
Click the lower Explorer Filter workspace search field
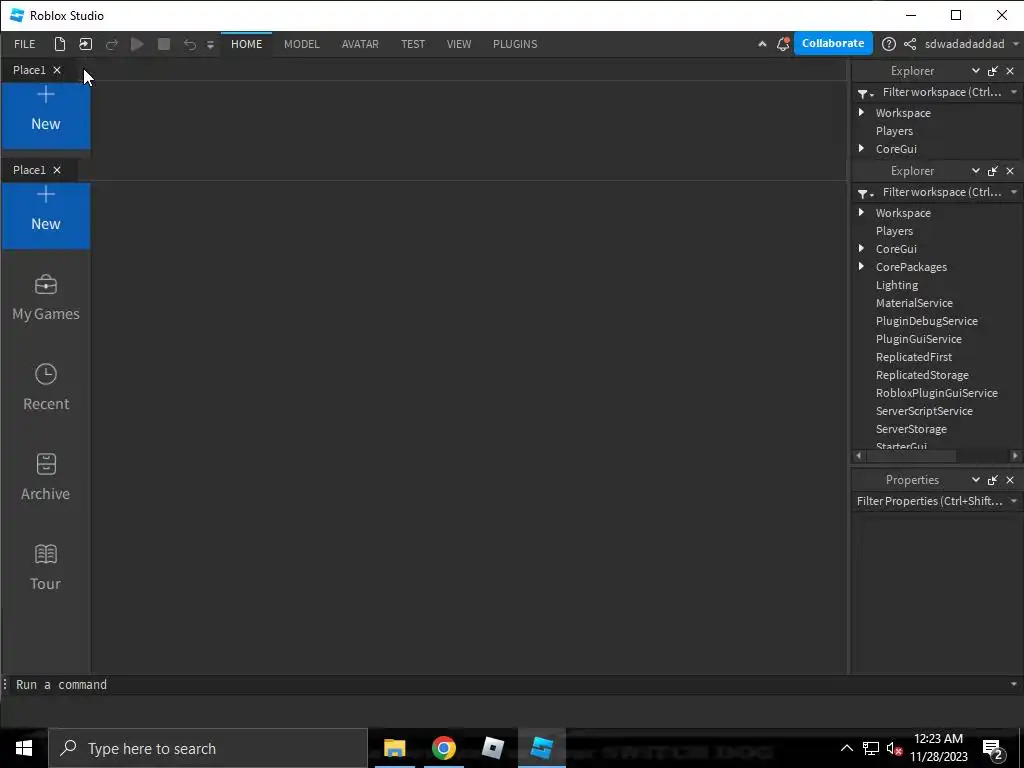[942, 192]
